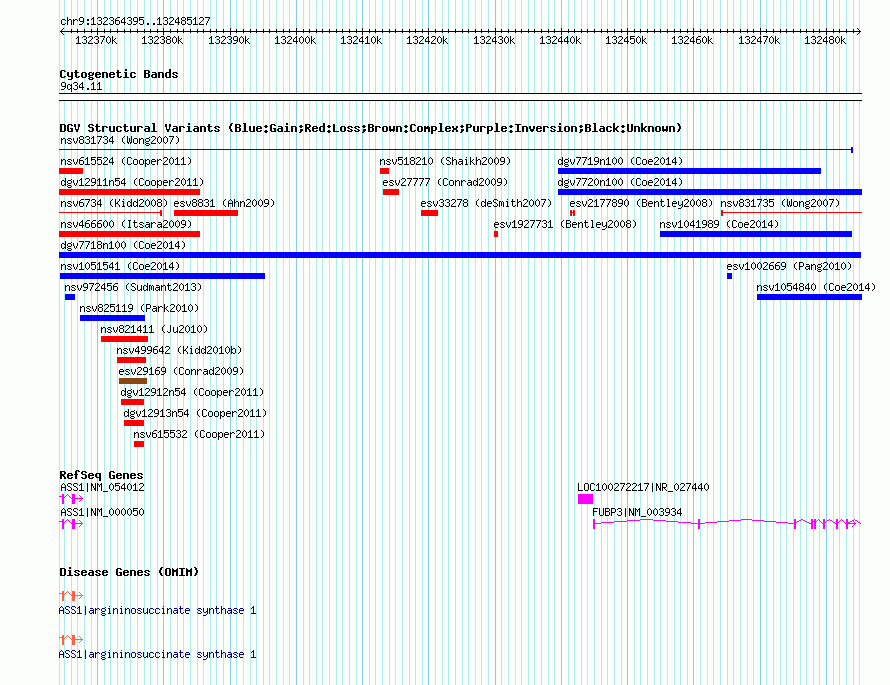Open dgv7719n100 (Coe2014) variant label
Image resolution: width=890 pixels, height=685 pixels.
pos(620,161)
